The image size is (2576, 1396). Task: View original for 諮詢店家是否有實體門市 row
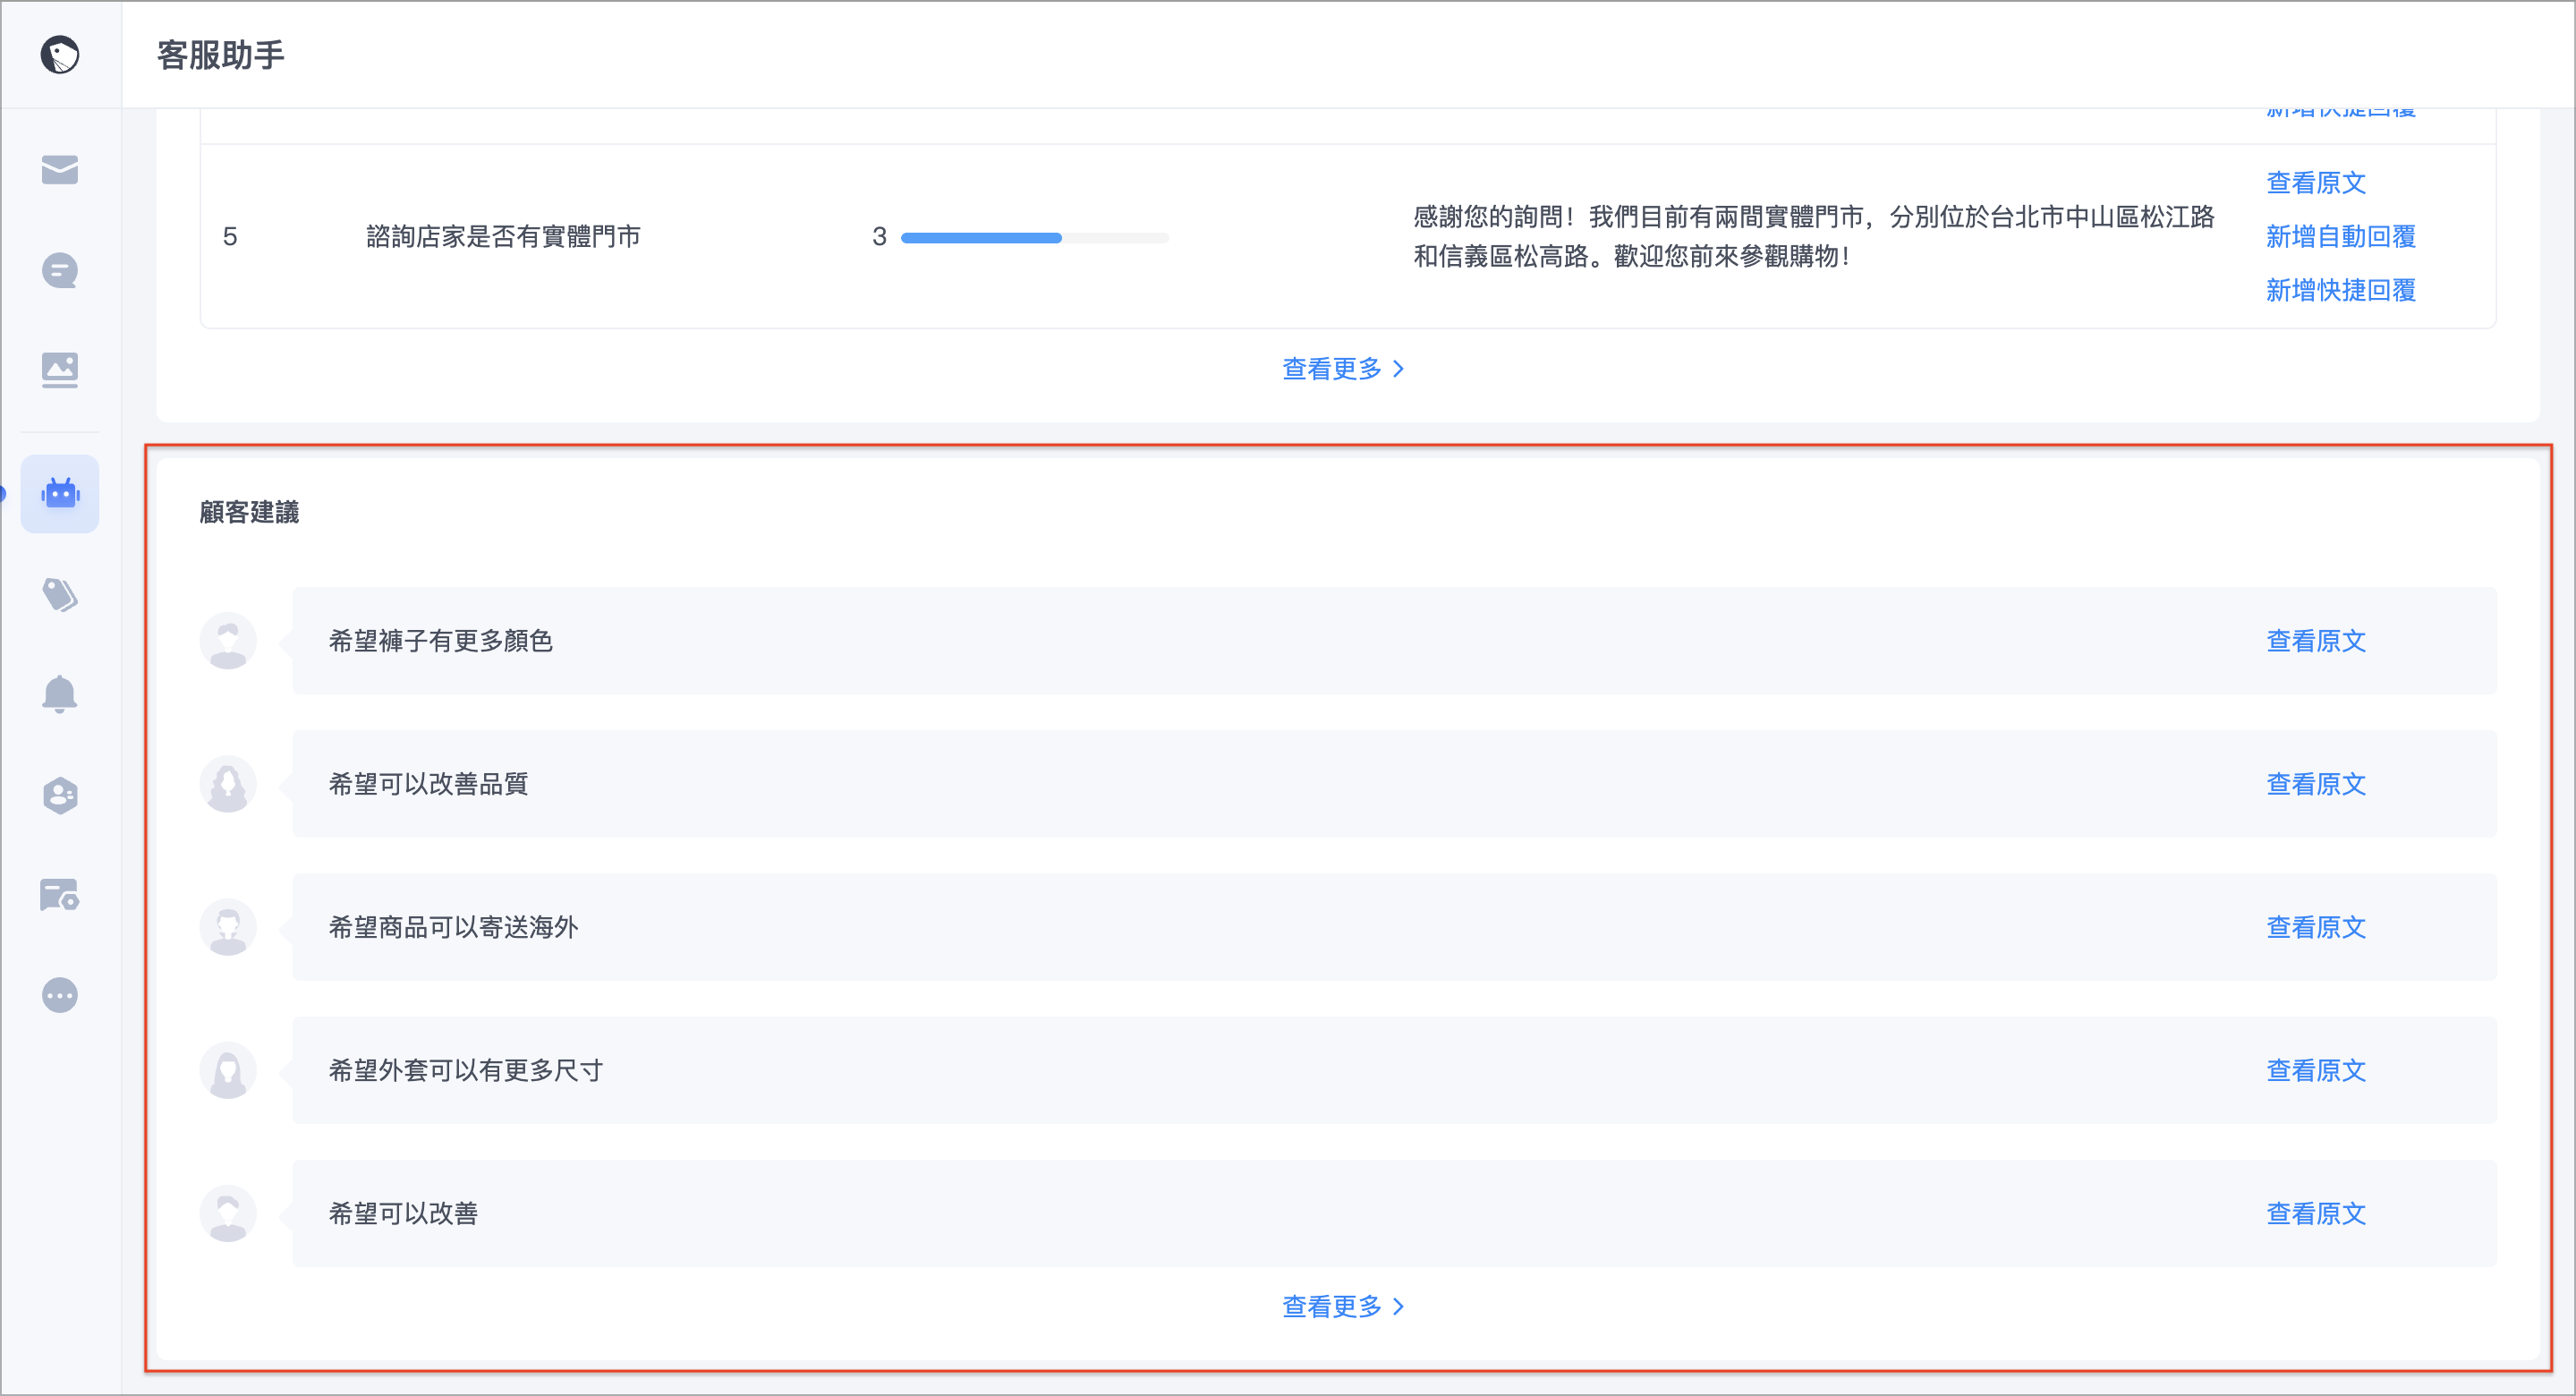point(2316,183)
